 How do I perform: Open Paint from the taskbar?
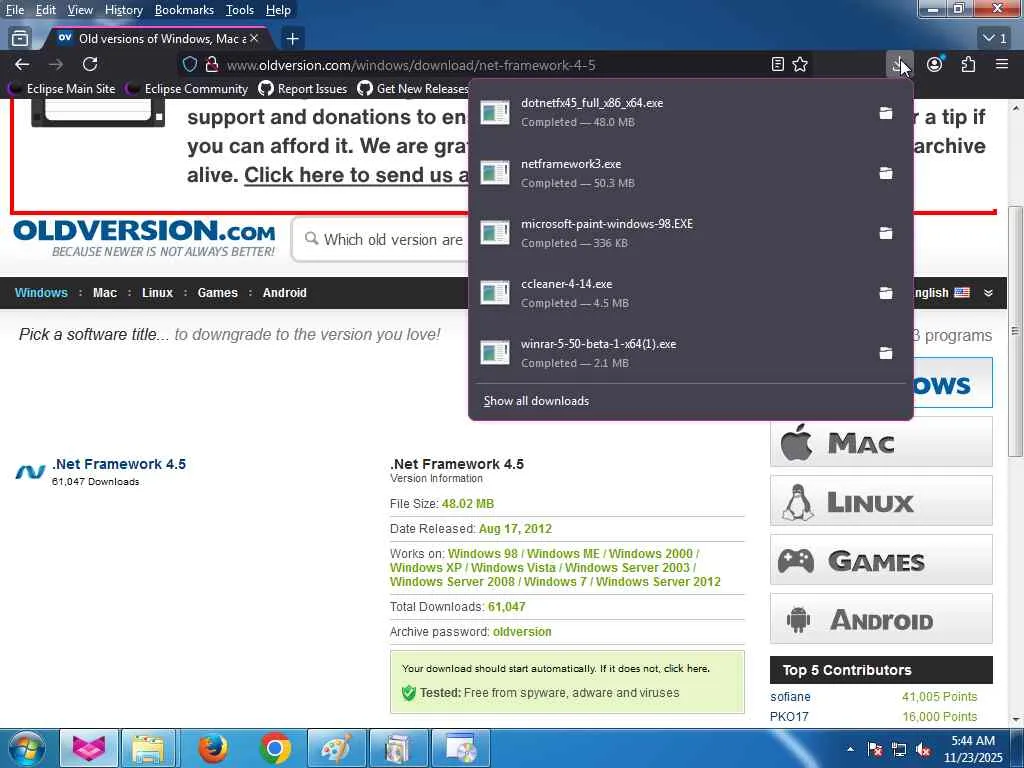[x=337, y=748]
